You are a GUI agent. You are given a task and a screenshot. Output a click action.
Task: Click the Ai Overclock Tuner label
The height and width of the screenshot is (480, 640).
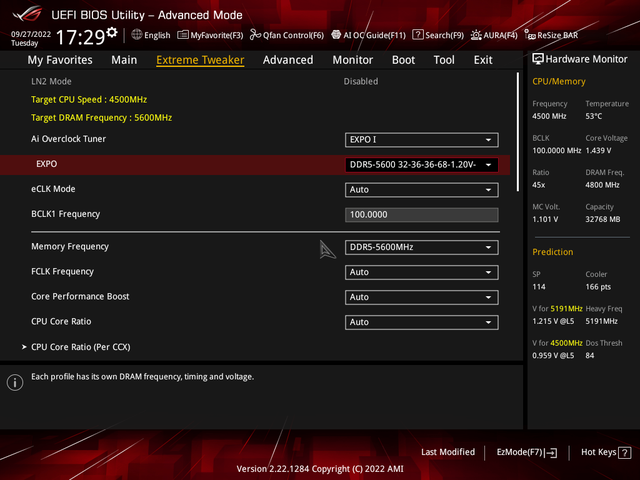tap(68, 139)
